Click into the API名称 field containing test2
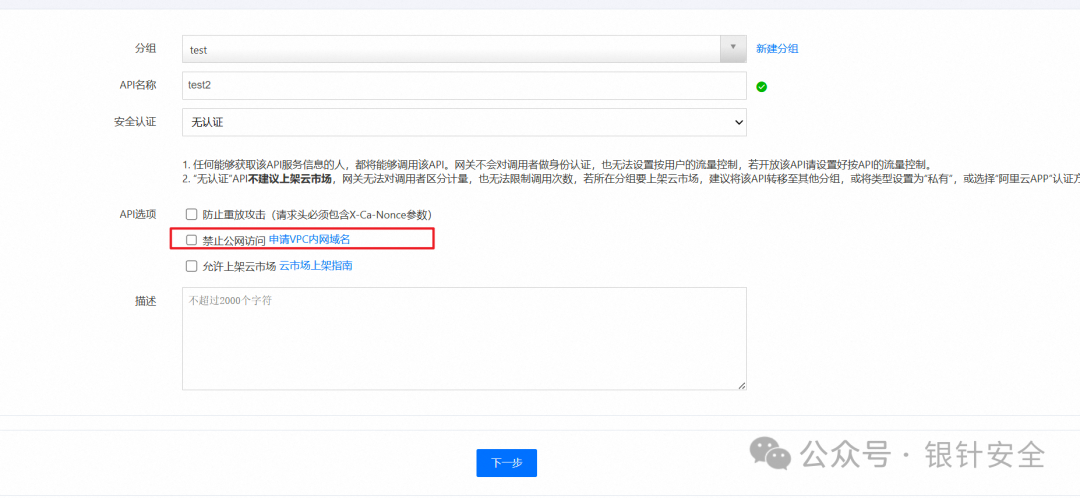The image size is (1080, 498). (x=464, y=85)
